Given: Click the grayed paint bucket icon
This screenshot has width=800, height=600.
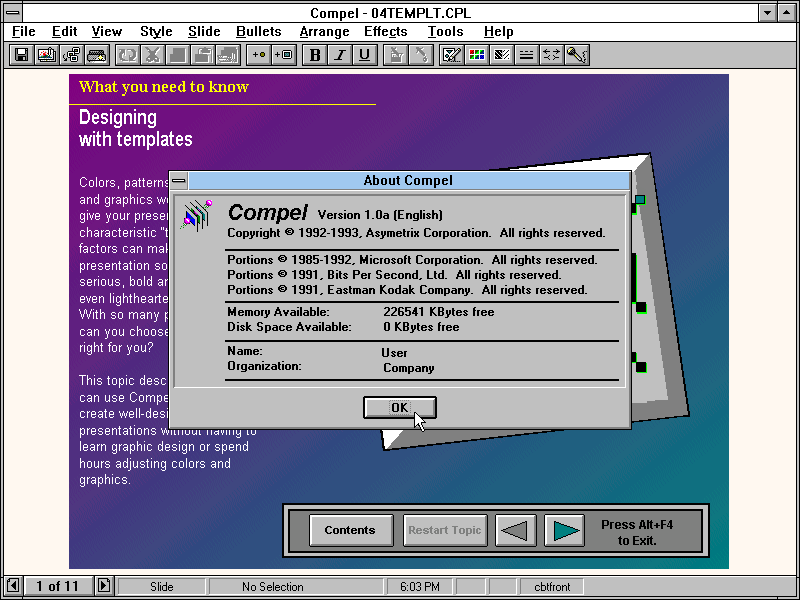Looking at the screenshot, I should [x=395, y=55].
